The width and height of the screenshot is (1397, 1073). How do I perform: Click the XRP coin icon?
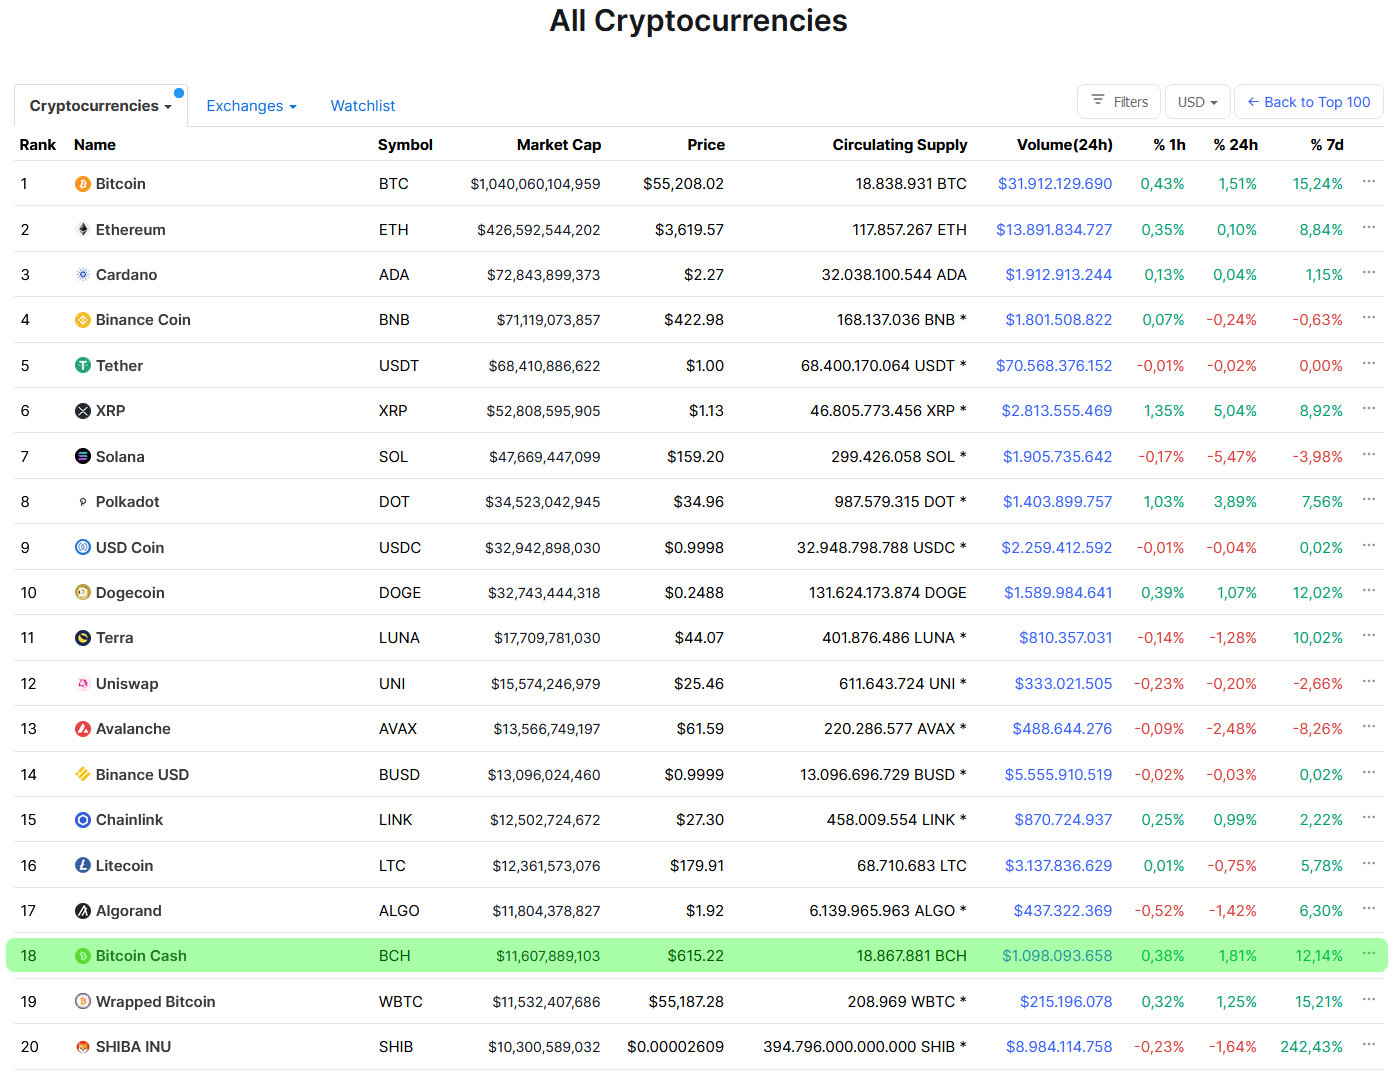coord(83,411)
